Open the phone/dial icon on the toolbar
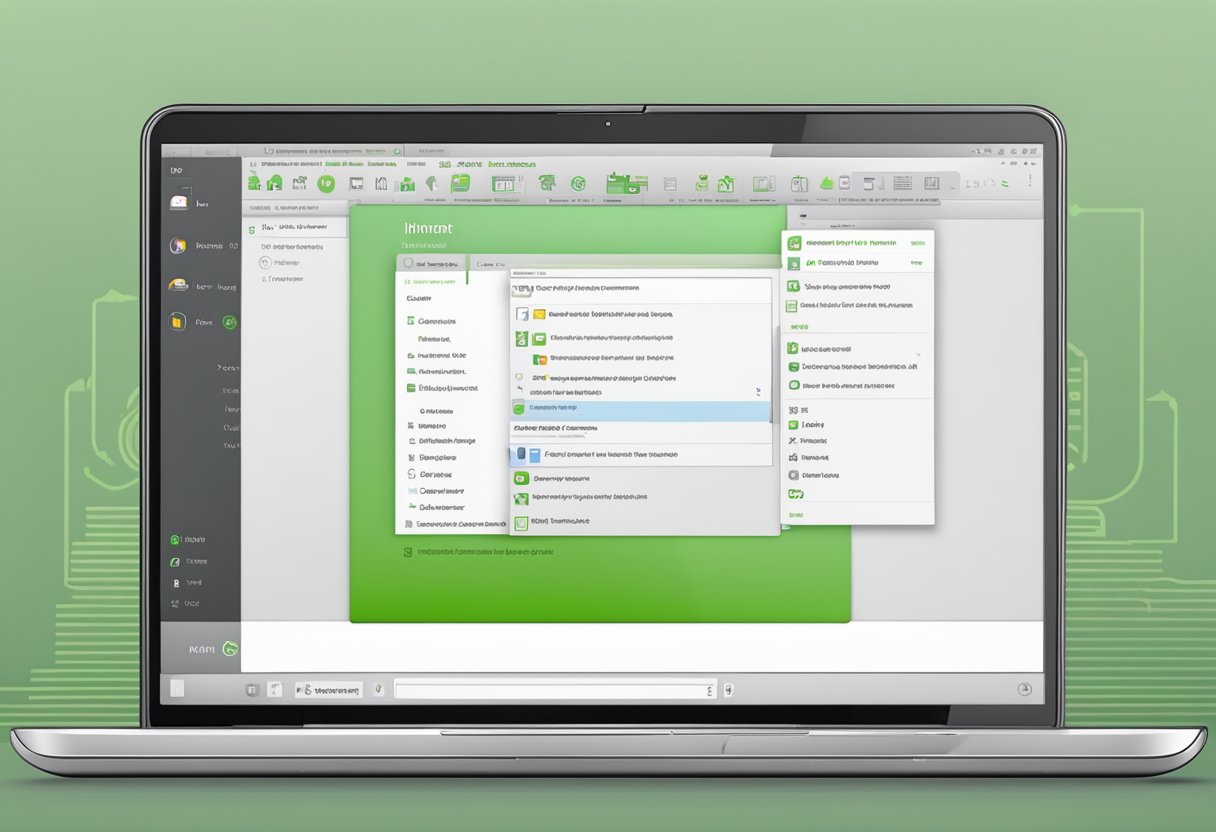1216x832 pixels. [x=545, y=182]
